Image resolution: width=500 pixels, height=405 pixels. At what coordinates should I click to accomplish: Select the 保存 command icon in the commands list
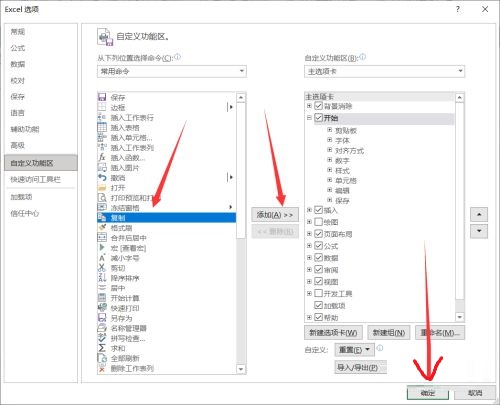(102, 97)
